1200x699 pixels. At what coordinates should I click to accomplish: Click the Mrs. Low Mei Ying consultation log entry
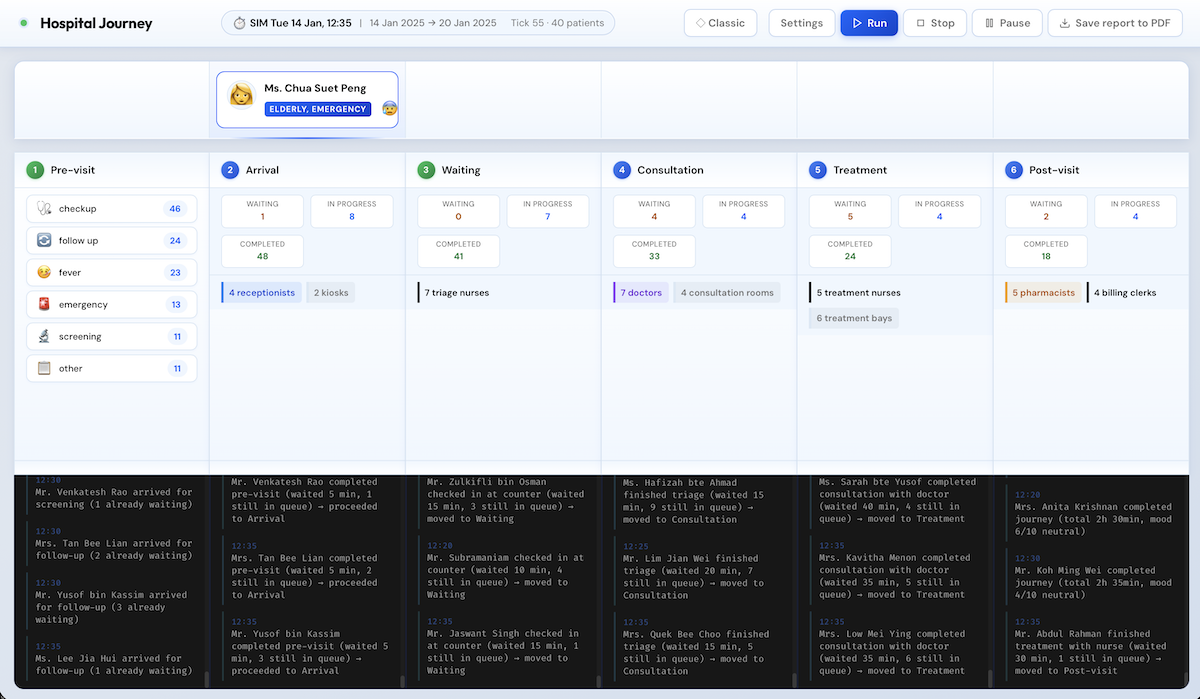click(893, 646)
